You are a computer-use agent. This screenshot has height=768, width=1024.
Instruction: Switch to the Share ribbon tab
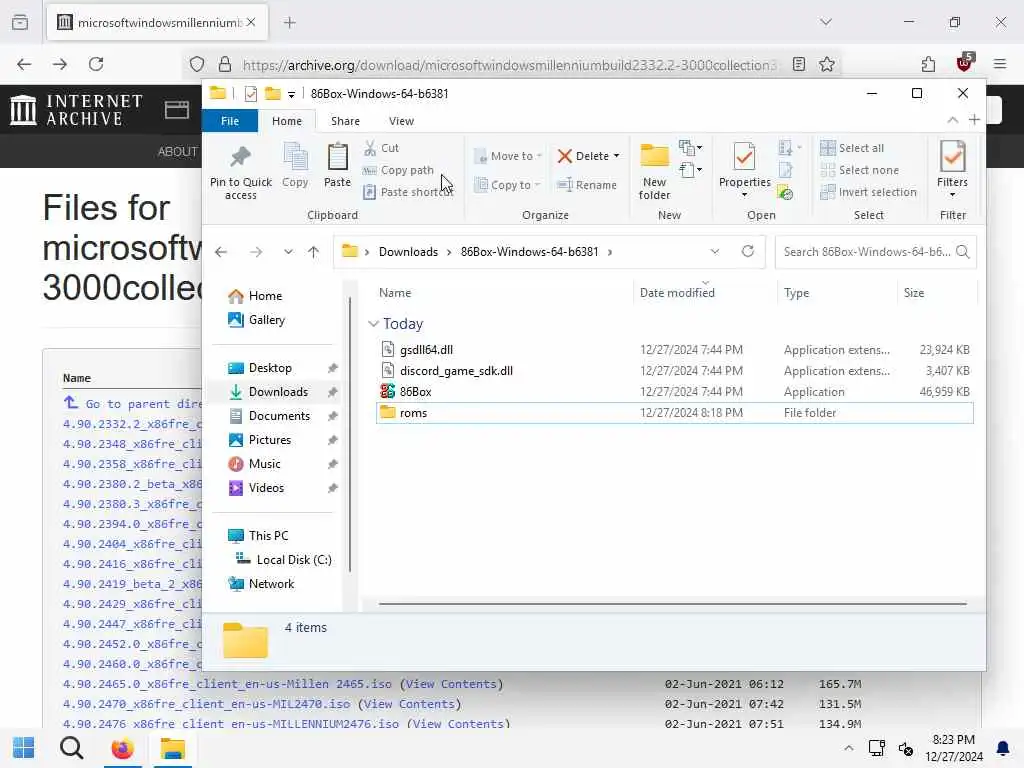345,121
